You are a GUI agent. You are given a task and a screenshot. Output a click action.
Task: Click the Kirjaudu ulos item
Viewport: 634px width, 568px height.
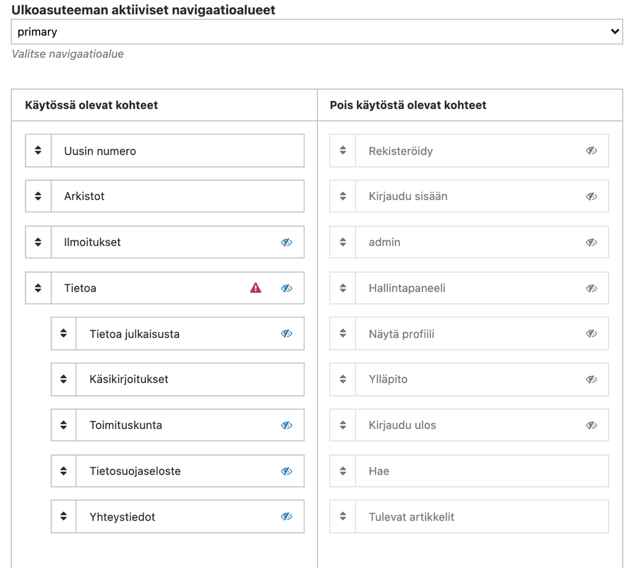469,425
